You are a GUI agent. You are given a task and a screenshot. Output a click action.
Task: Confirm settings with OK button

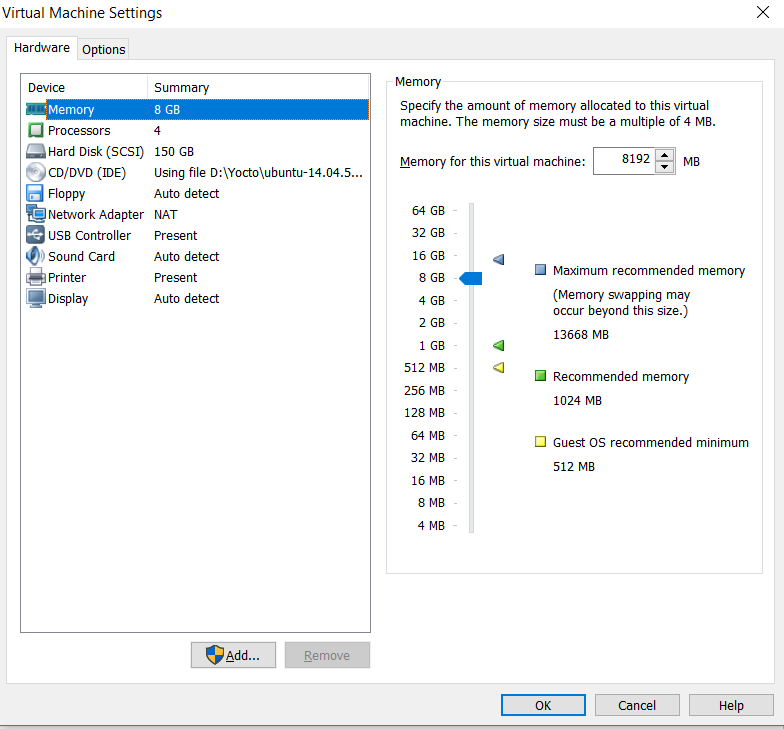(544, 705)
